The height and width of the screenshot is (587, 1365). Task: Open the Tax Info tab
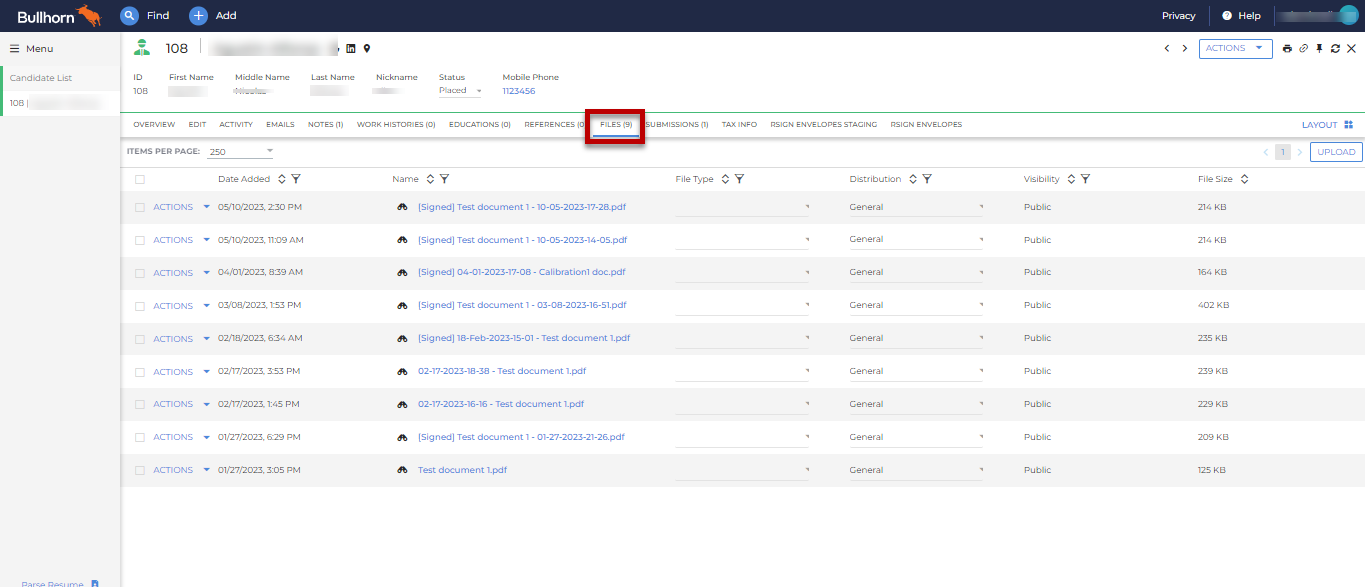coord(739,125)
